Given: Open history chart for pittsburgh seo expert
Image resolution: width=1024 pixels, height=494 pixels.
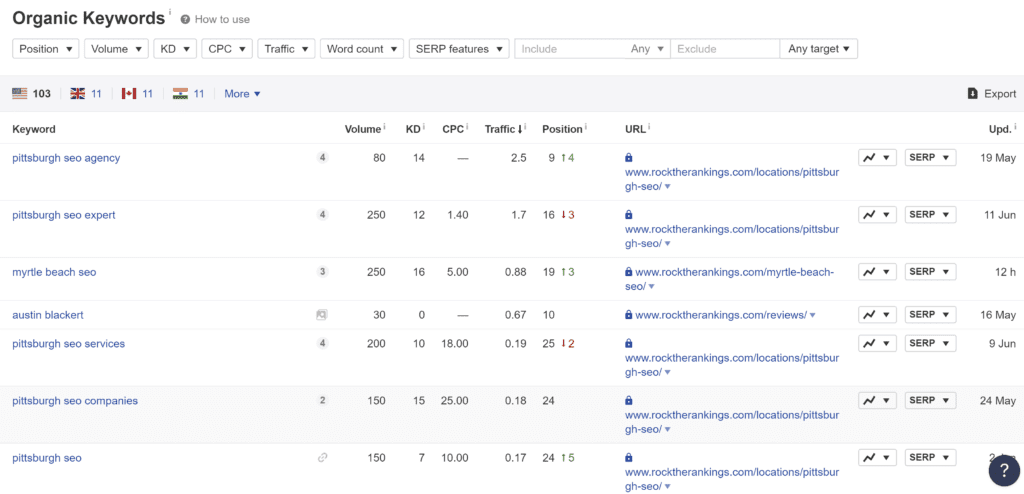Looking at the screenshot, I should tap(876, 214).
